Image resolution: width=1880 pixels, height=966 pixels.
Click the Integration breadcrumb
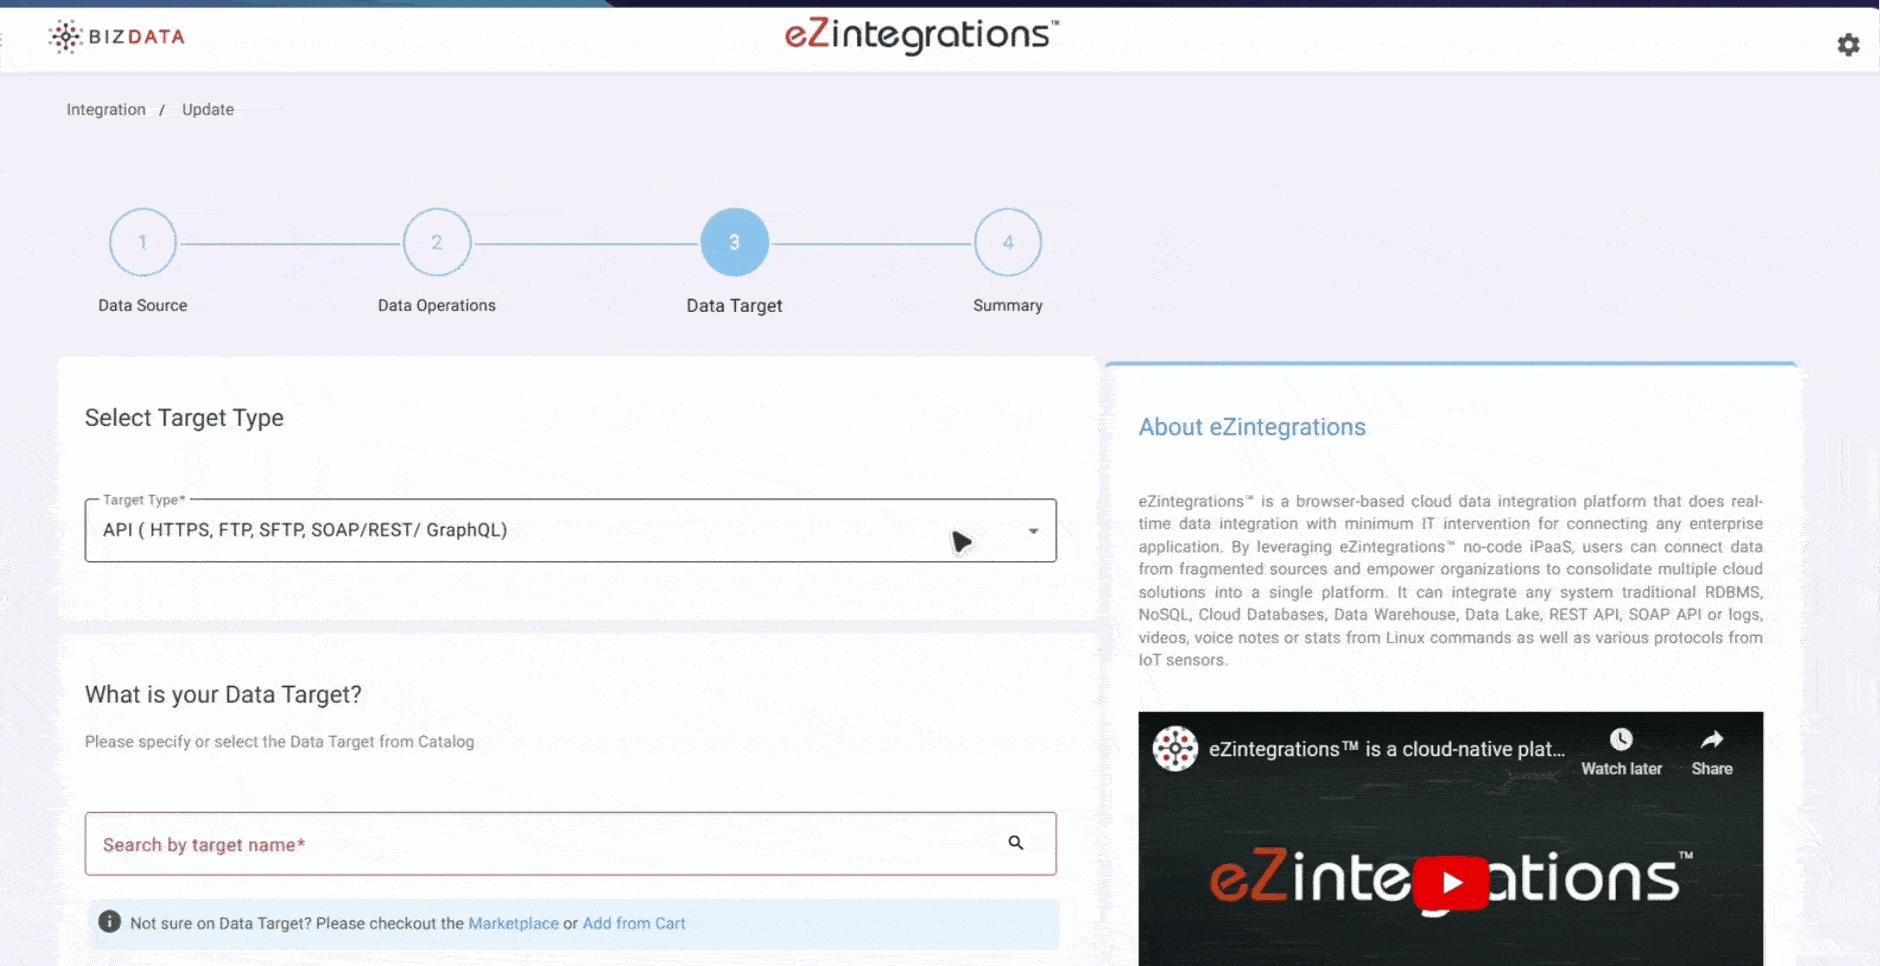(106, 110)
